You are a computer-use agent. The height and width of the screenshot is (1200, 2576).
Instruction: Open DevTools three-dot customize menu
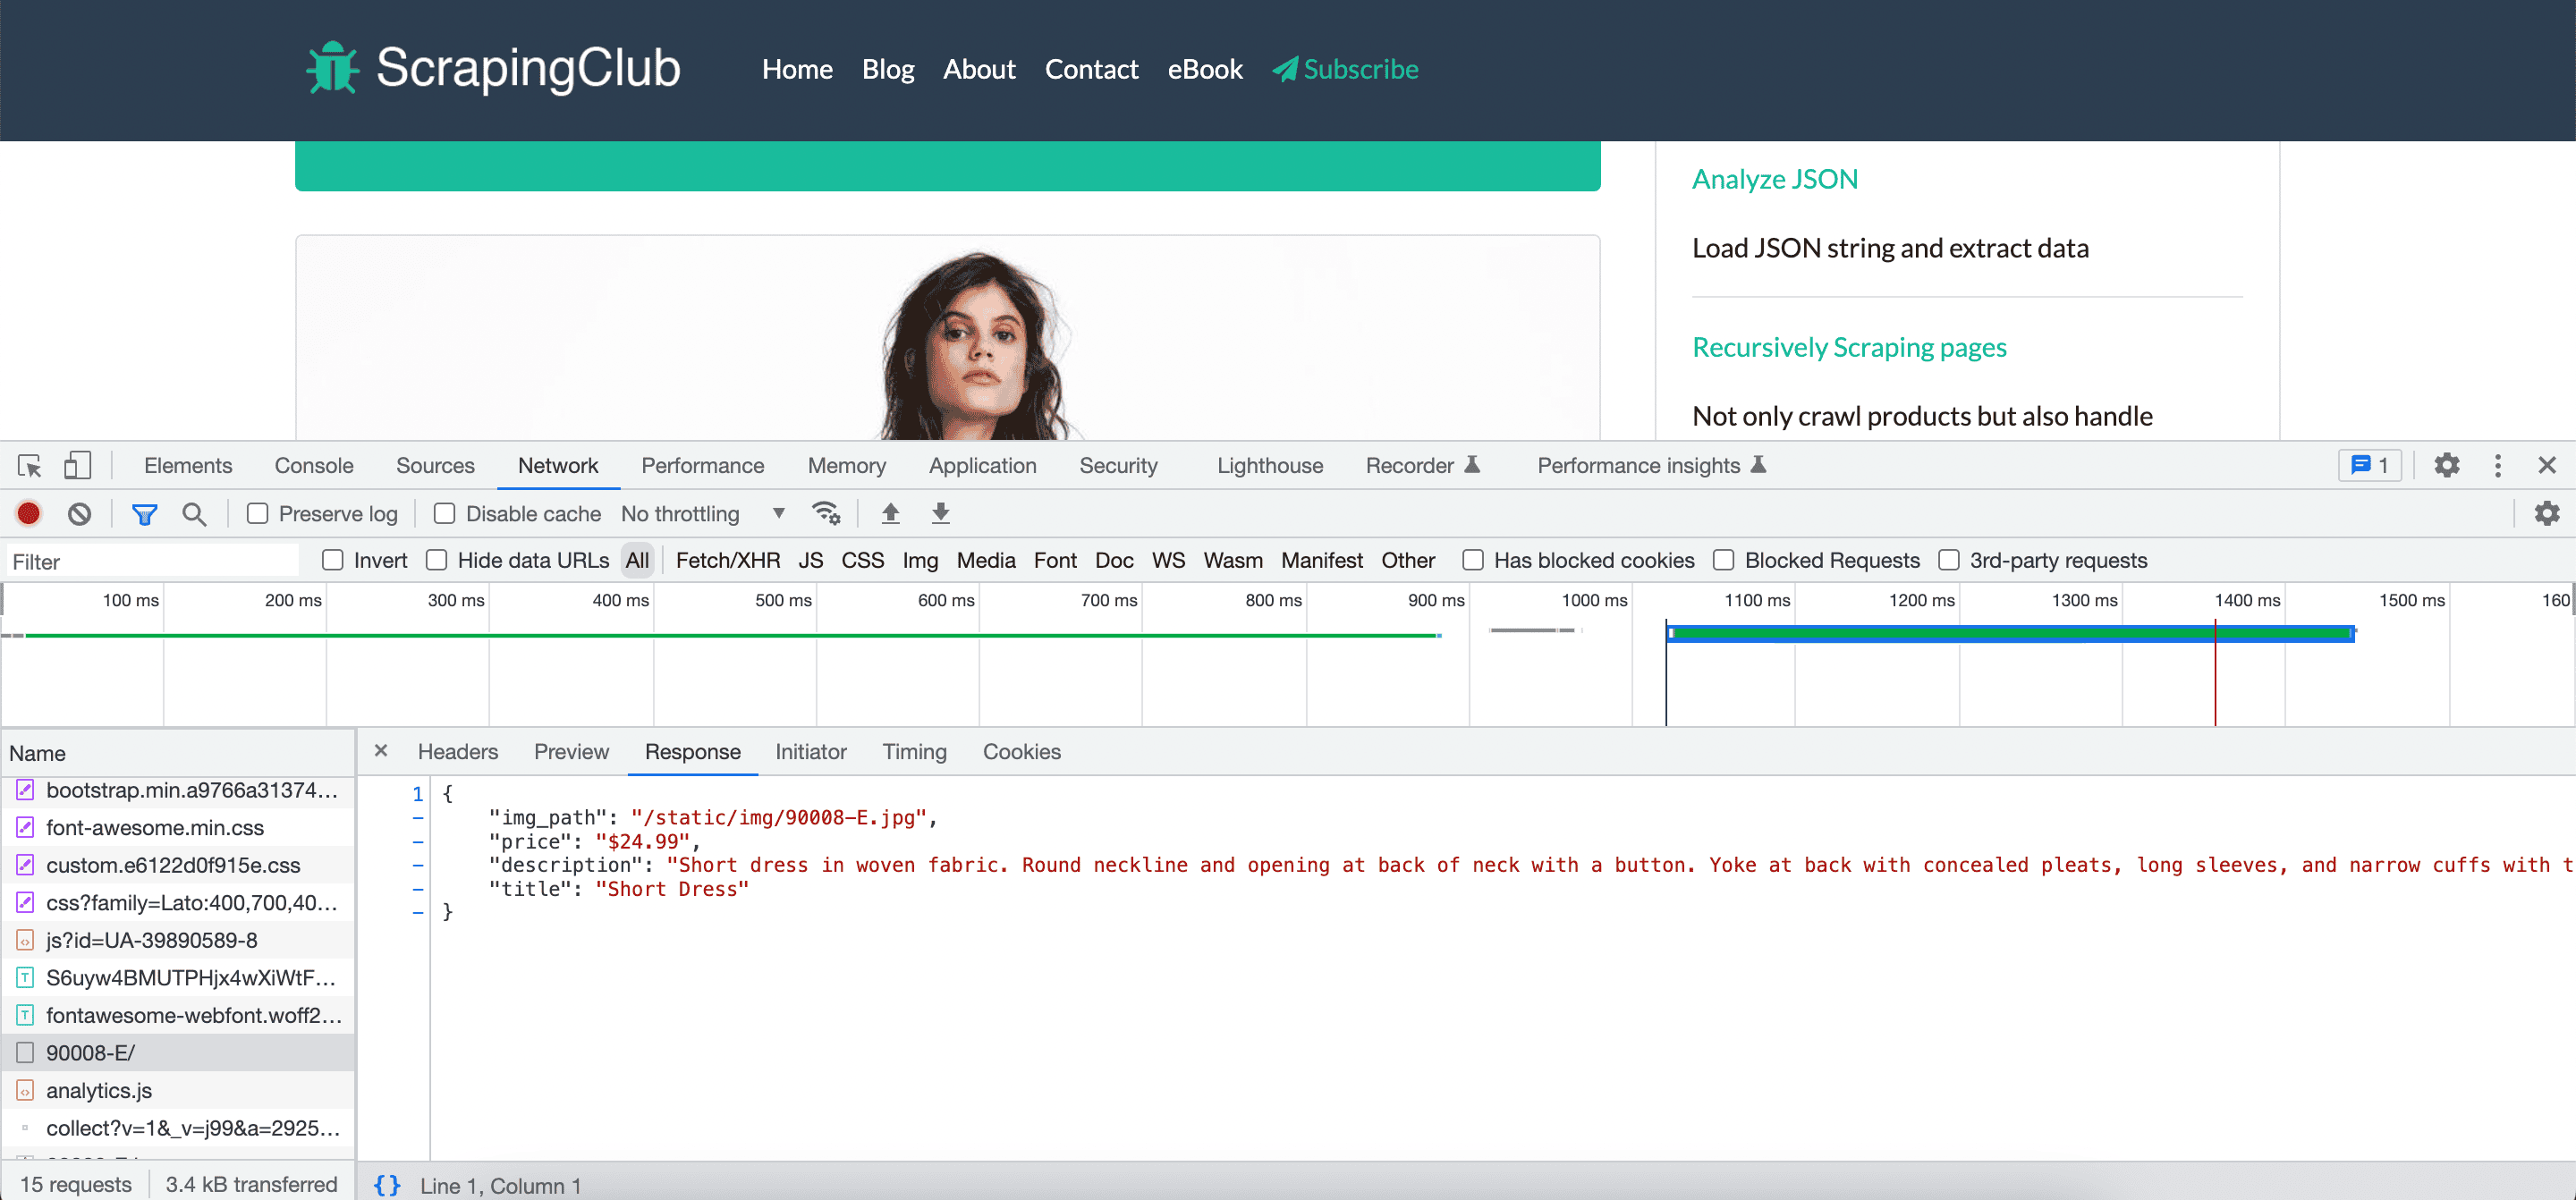point(2497,466)
